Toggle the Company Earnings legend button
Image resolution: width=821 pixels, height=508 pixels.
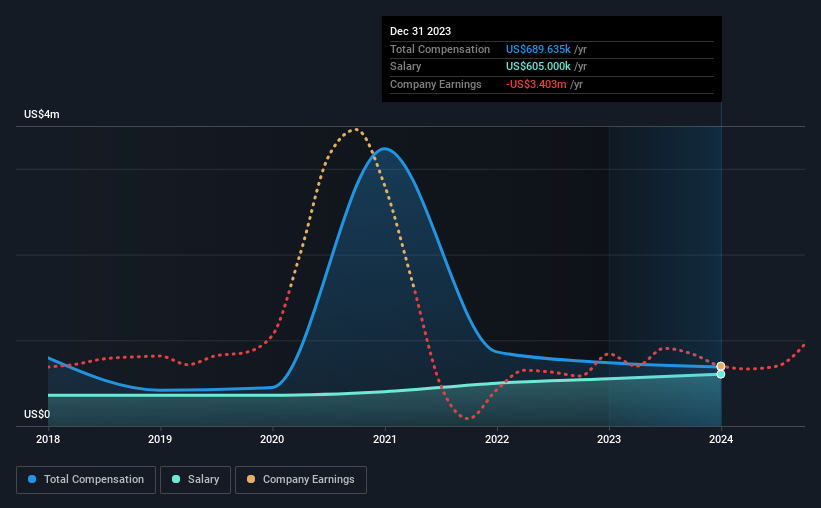click(301, 480)
